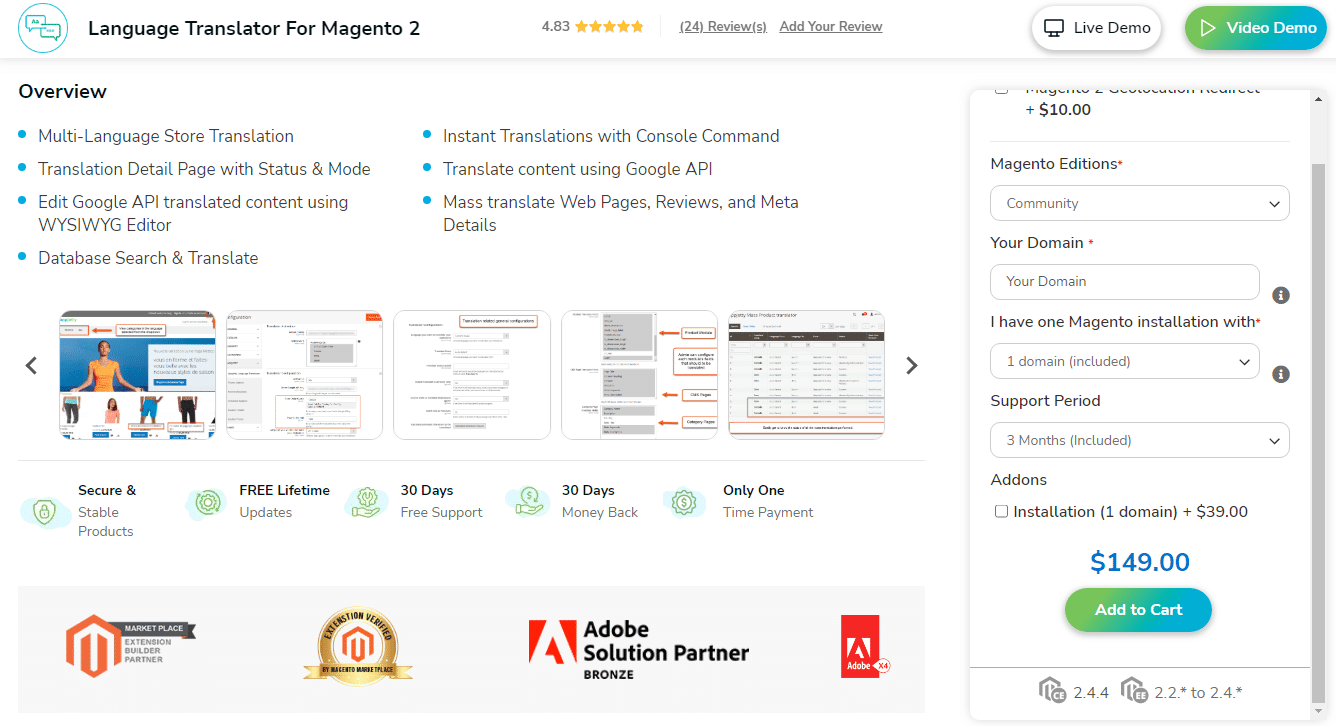Click the $149.00 price text
Screen dimensions: 1336x726
point(1140,562)
